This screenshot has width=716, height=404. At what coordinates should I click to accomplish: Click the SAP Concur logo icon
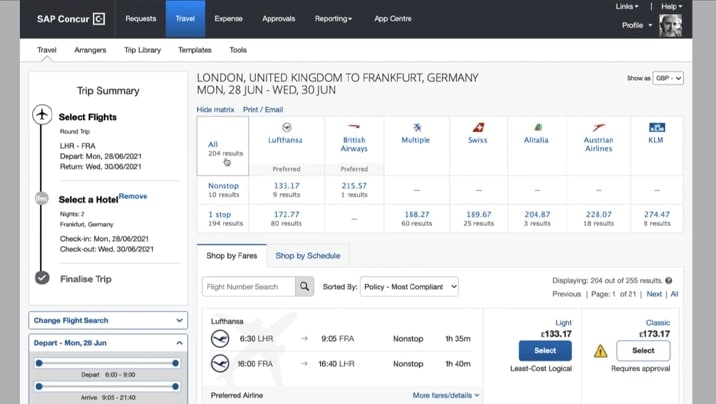(99, 19)
